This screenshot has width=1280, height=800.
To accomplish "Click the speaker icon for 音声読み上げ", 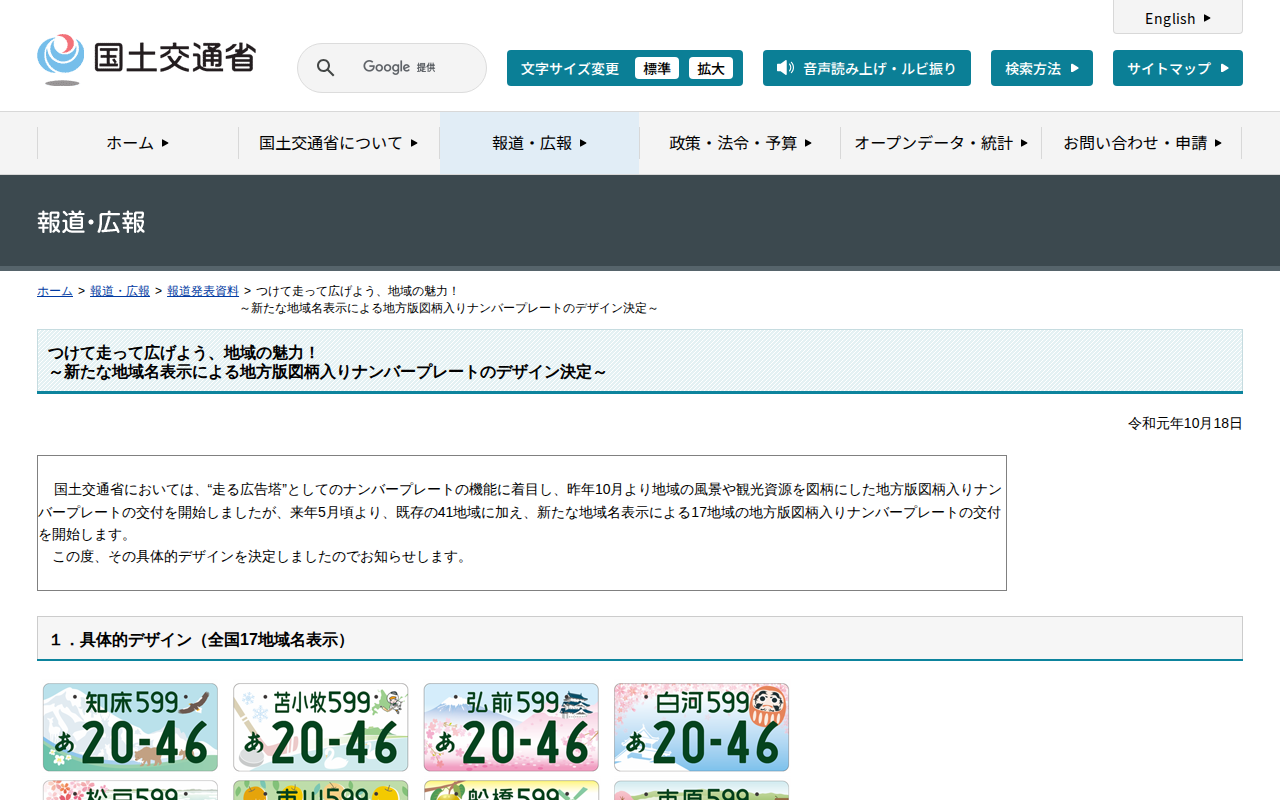I will 785,68.
